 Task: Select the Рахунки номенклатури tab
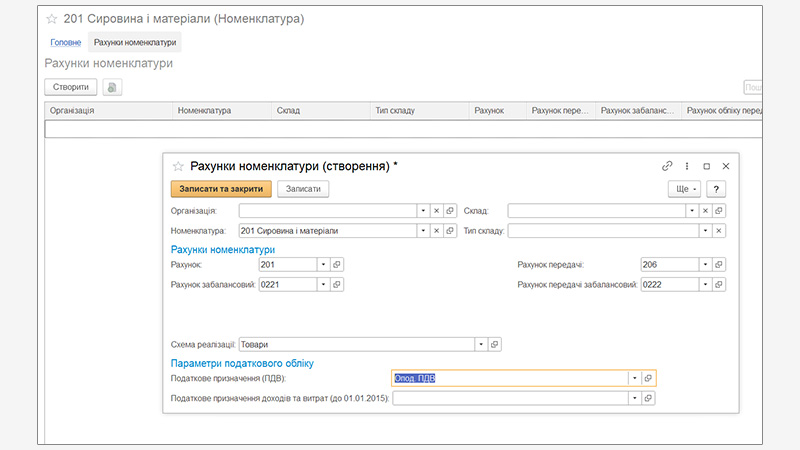(x=135, y=42)
